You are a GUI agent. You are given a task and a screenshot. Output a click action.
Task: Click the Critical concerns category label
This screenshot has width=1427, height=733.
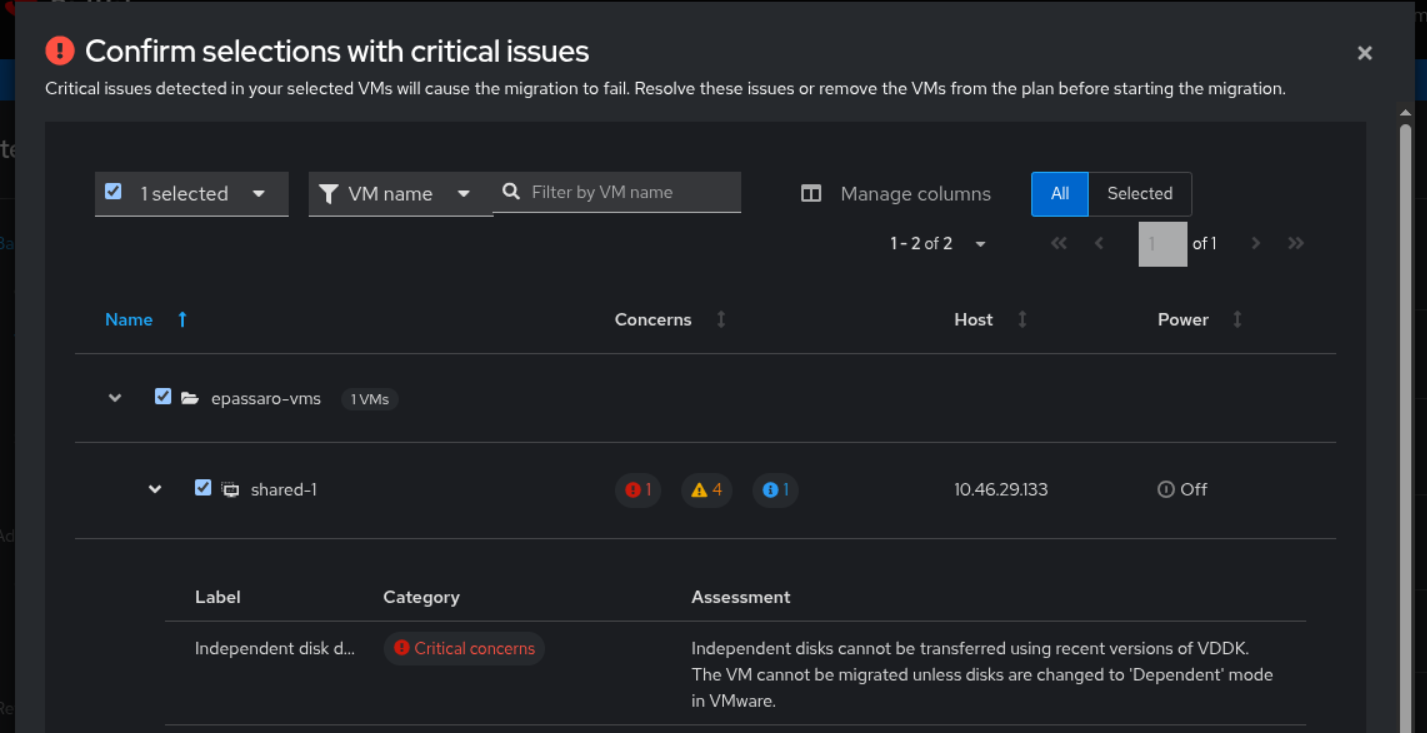pos(465,648)
